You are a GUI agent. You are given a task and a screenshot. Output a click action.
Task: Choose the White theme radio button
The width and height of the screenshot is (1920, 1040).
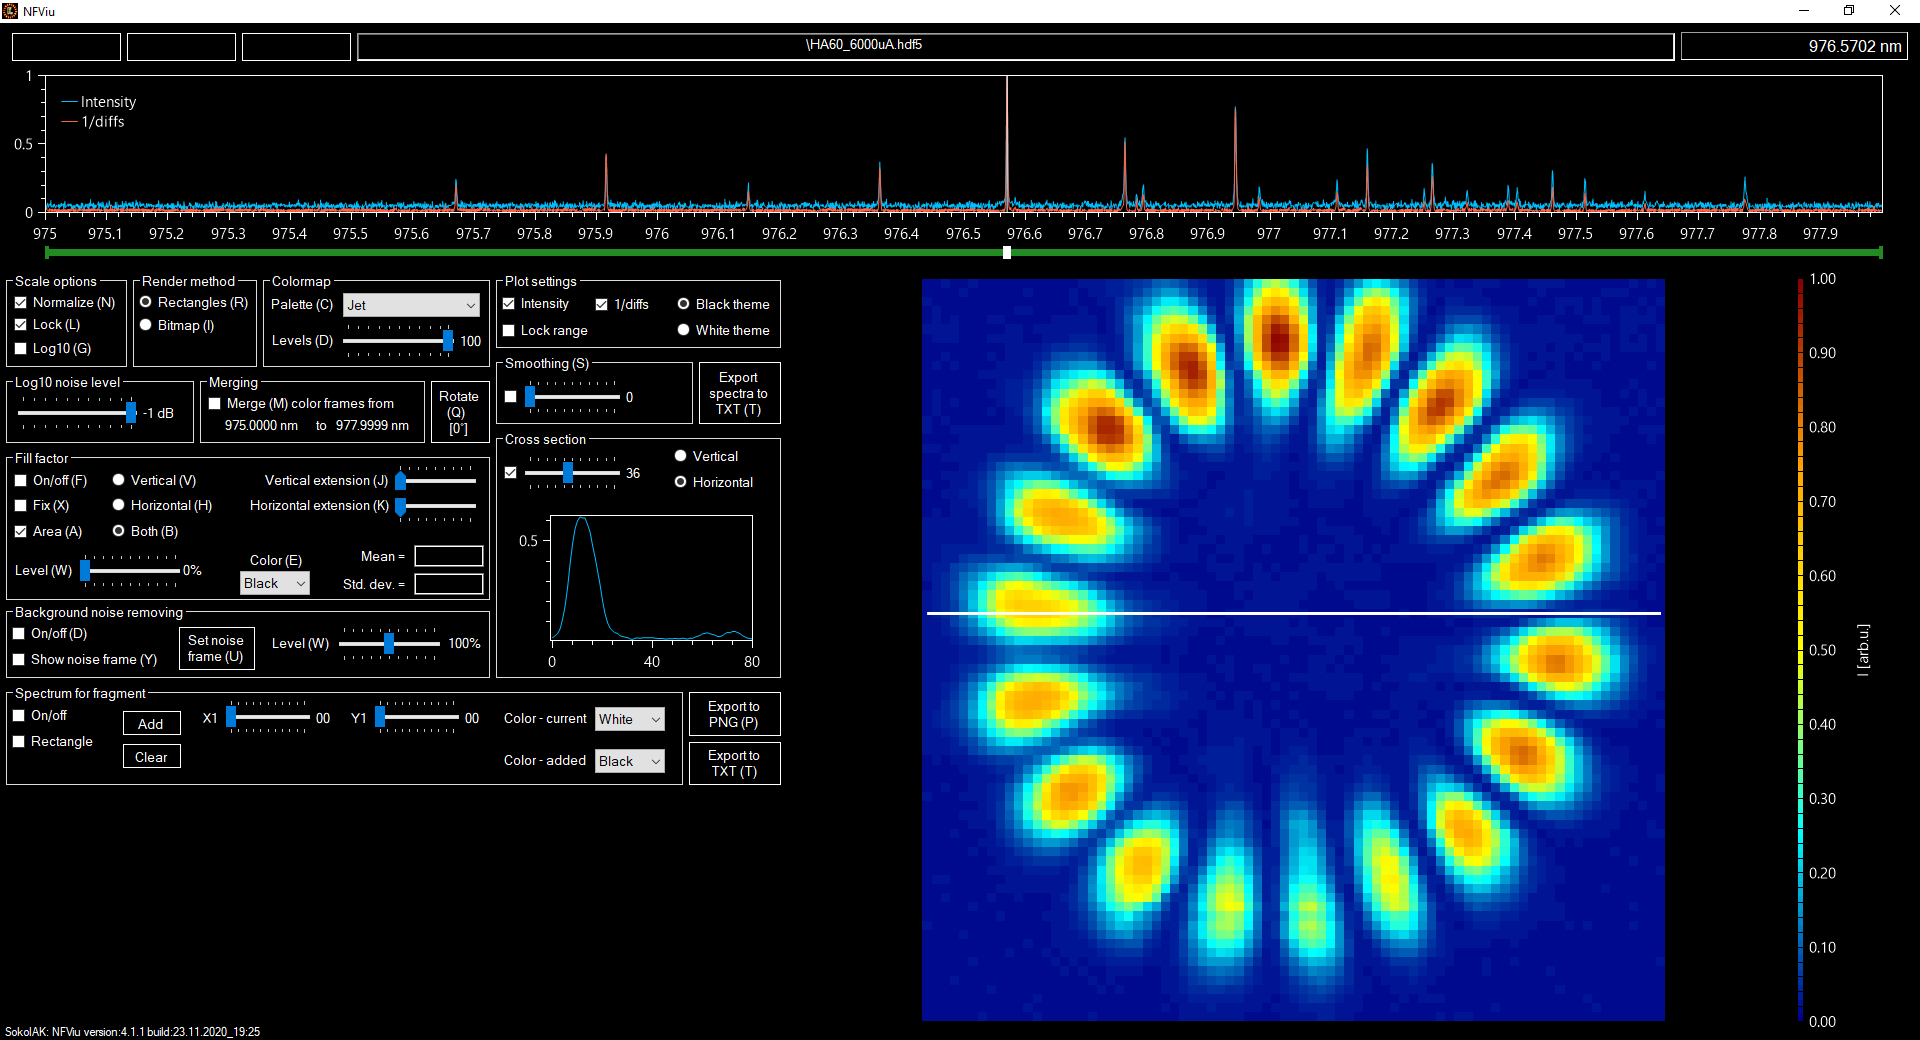tap(684, 330)
